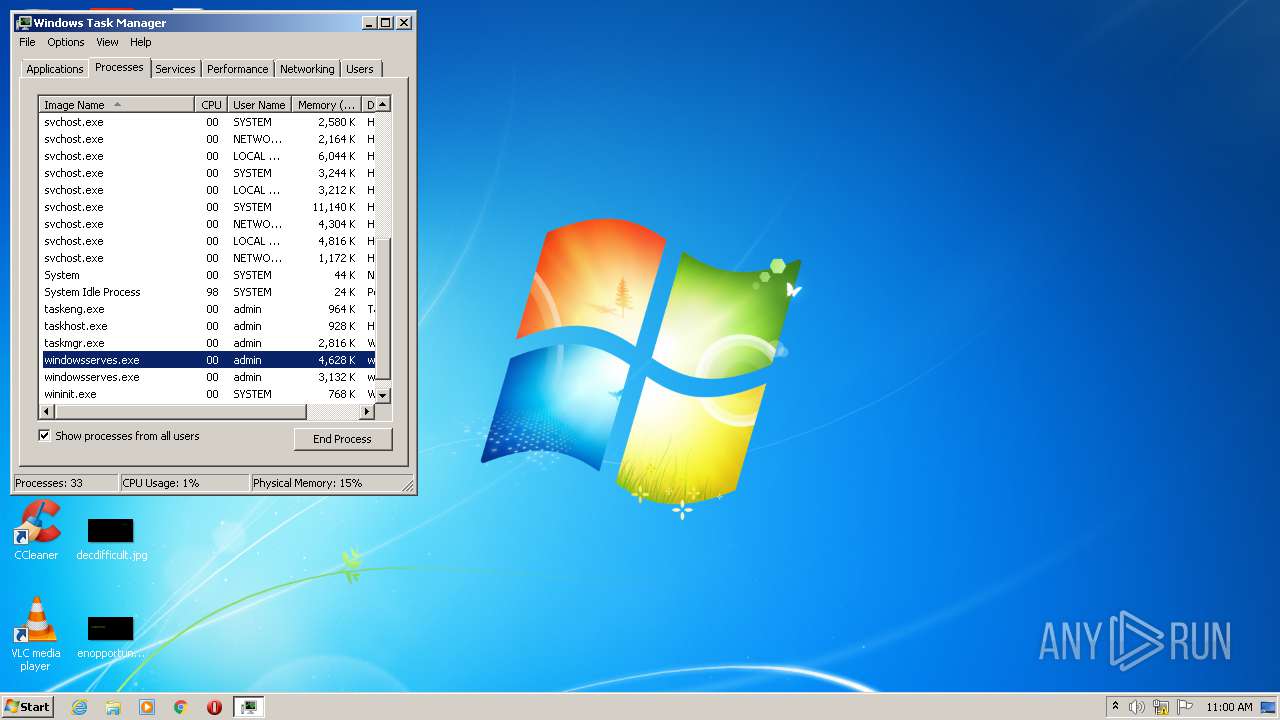Click process list scroll down arrow
Screen dimensions: 1280x720
coord(382,396)
